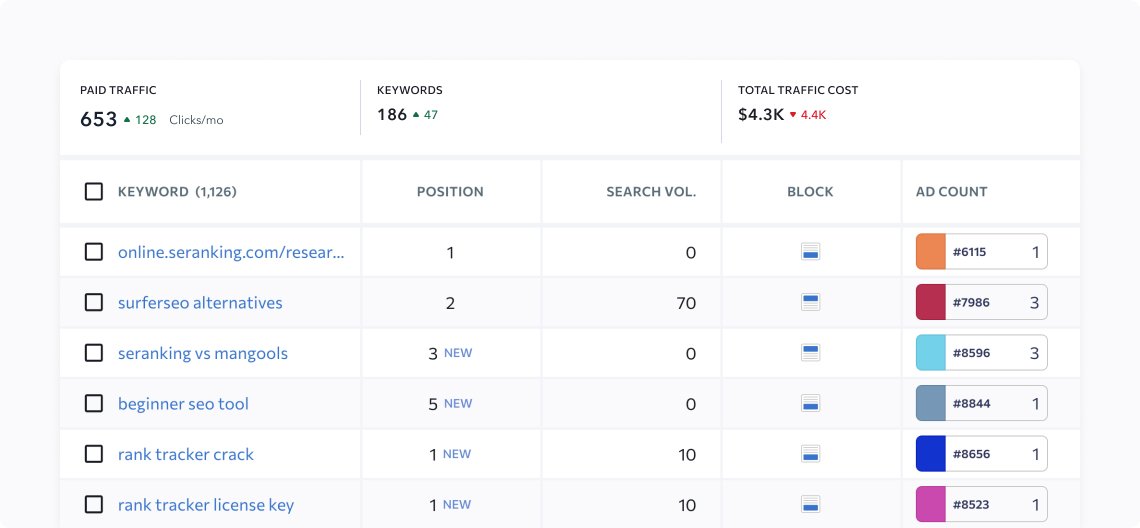
Task: Click NEW badge in rank tracker crack row
Action: click(457, 454)
